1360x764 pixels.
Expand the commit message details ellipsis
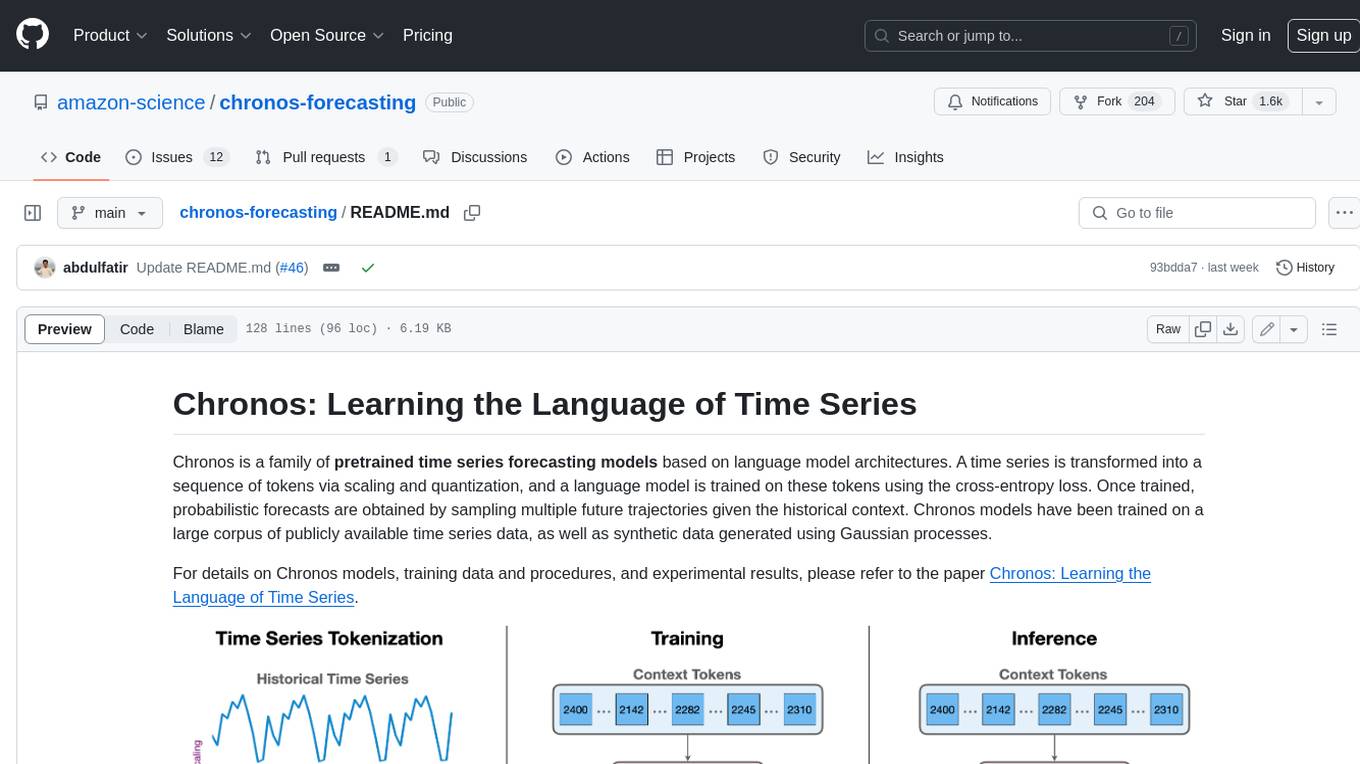[331, 268]
